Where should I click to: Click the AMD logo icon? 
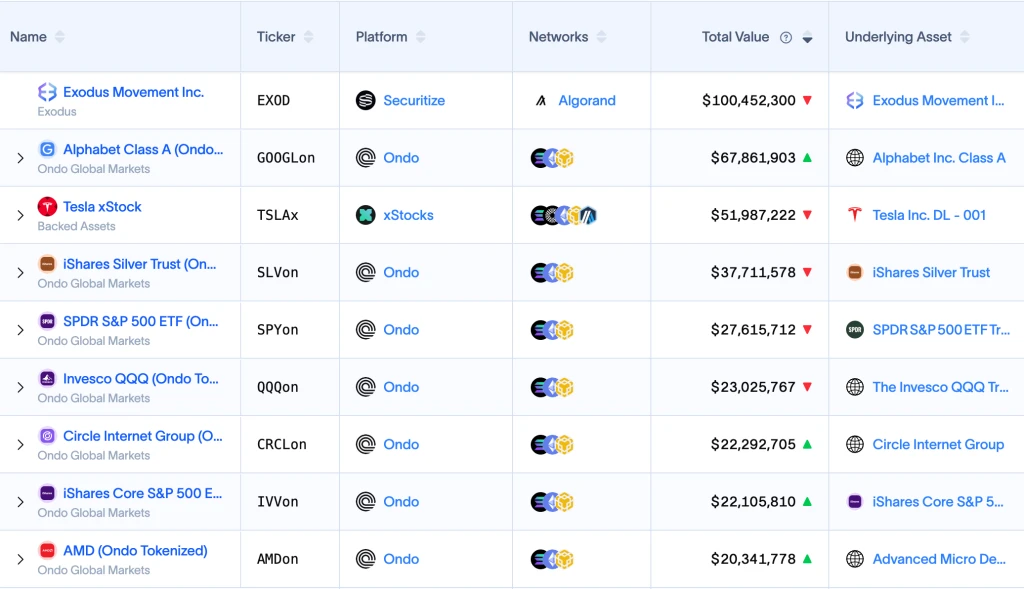click(47, 551)
